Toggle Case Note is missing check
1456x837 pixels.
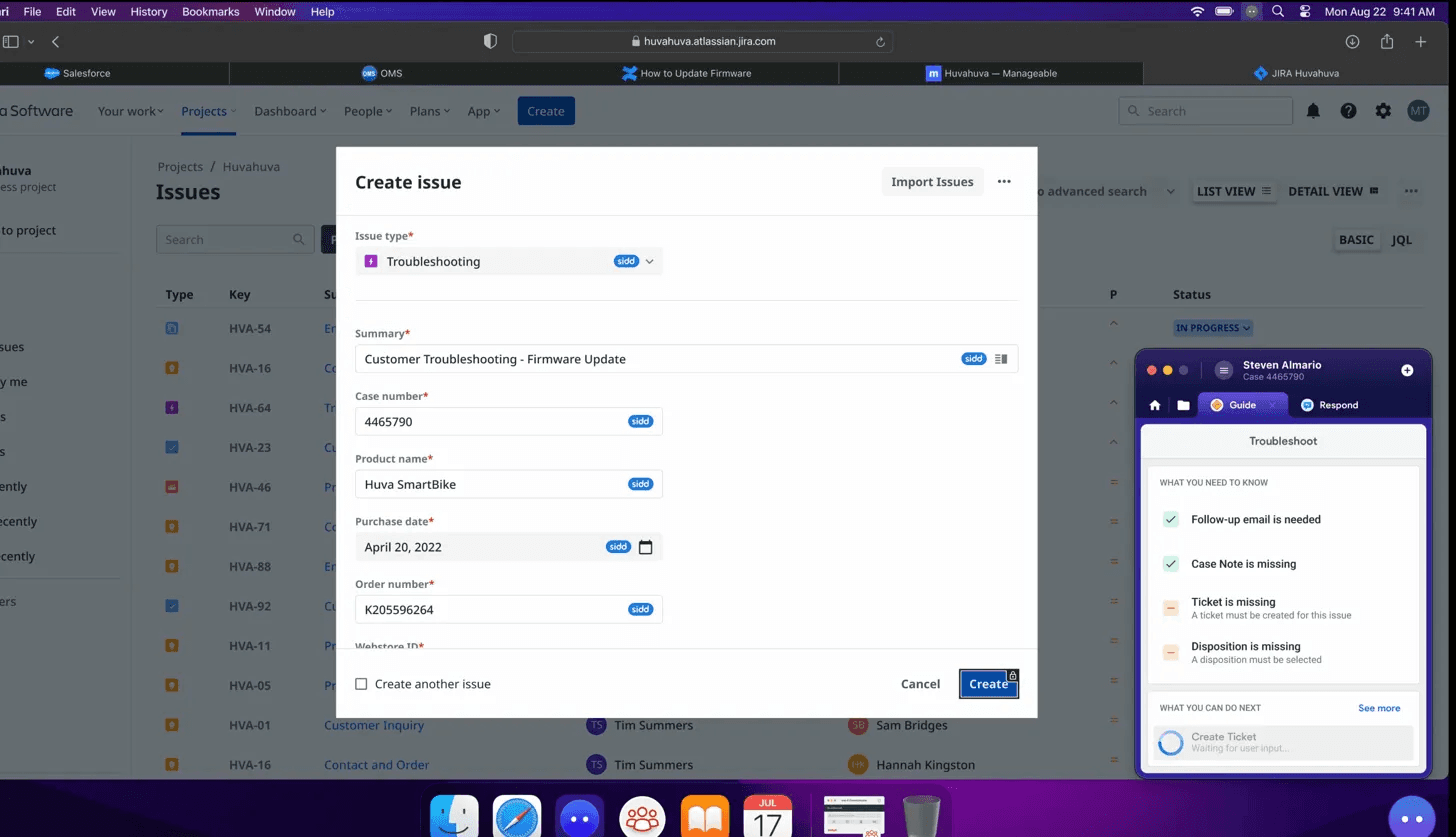(1171, 564)
